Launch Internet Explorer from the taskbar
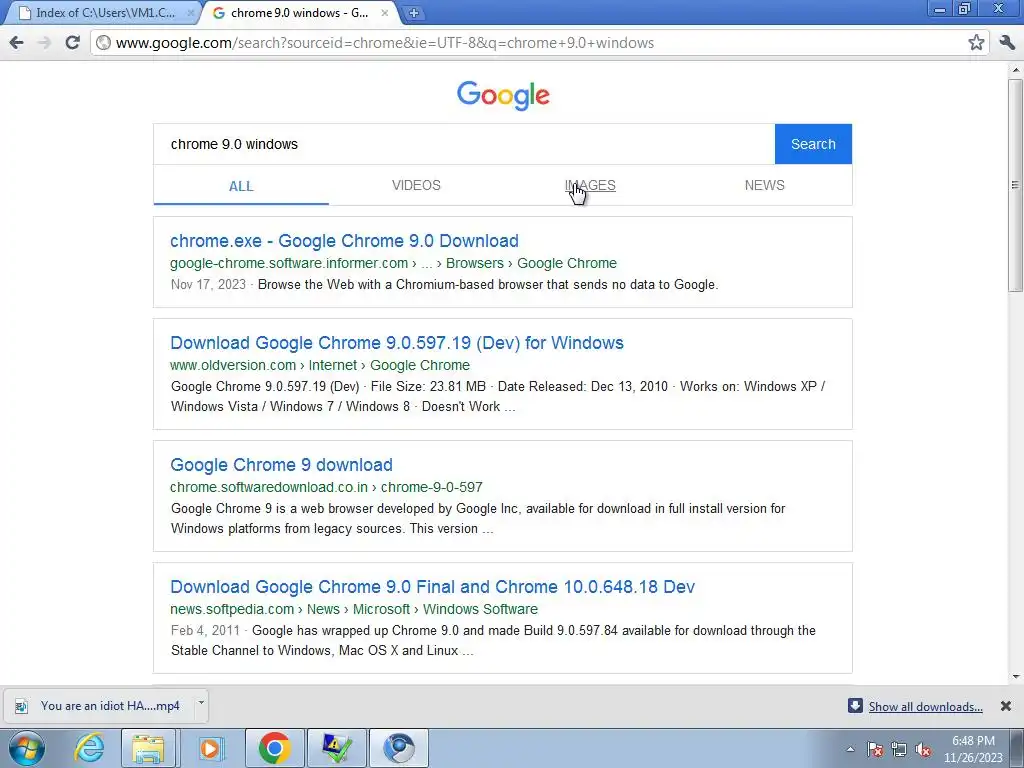This screenshot has width=1024, height=768. click(x=89, y=748)
